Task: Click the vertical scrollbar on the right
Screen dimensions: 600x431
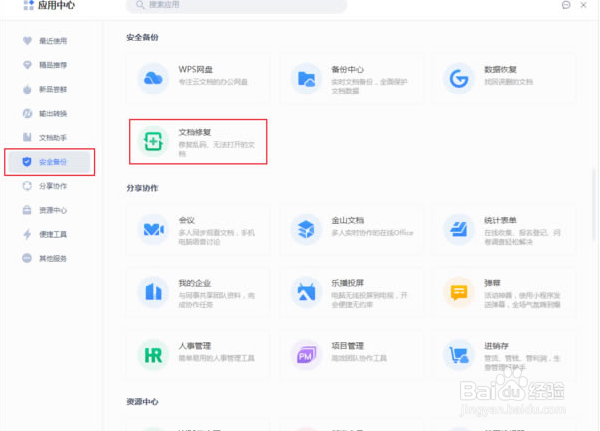Action: pyautogui.click(x=593, y=204)
